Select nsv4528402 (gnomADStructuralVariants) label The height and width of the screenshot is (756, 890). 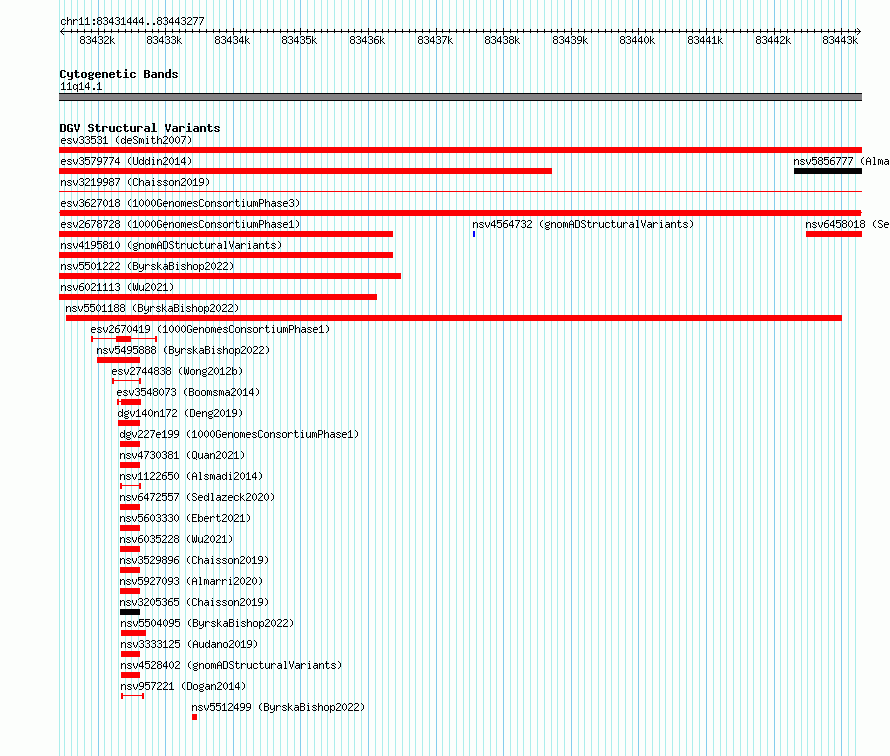pyautogui.click(x=231, y=665)
